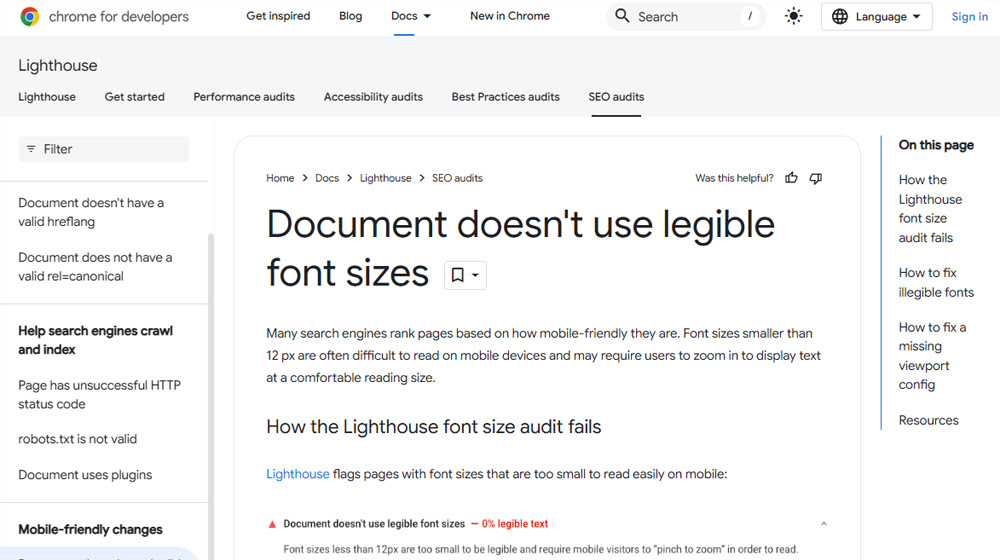1000x560 pixels.
Task: Jump to Resources in On this page
Action: point(929,420)
